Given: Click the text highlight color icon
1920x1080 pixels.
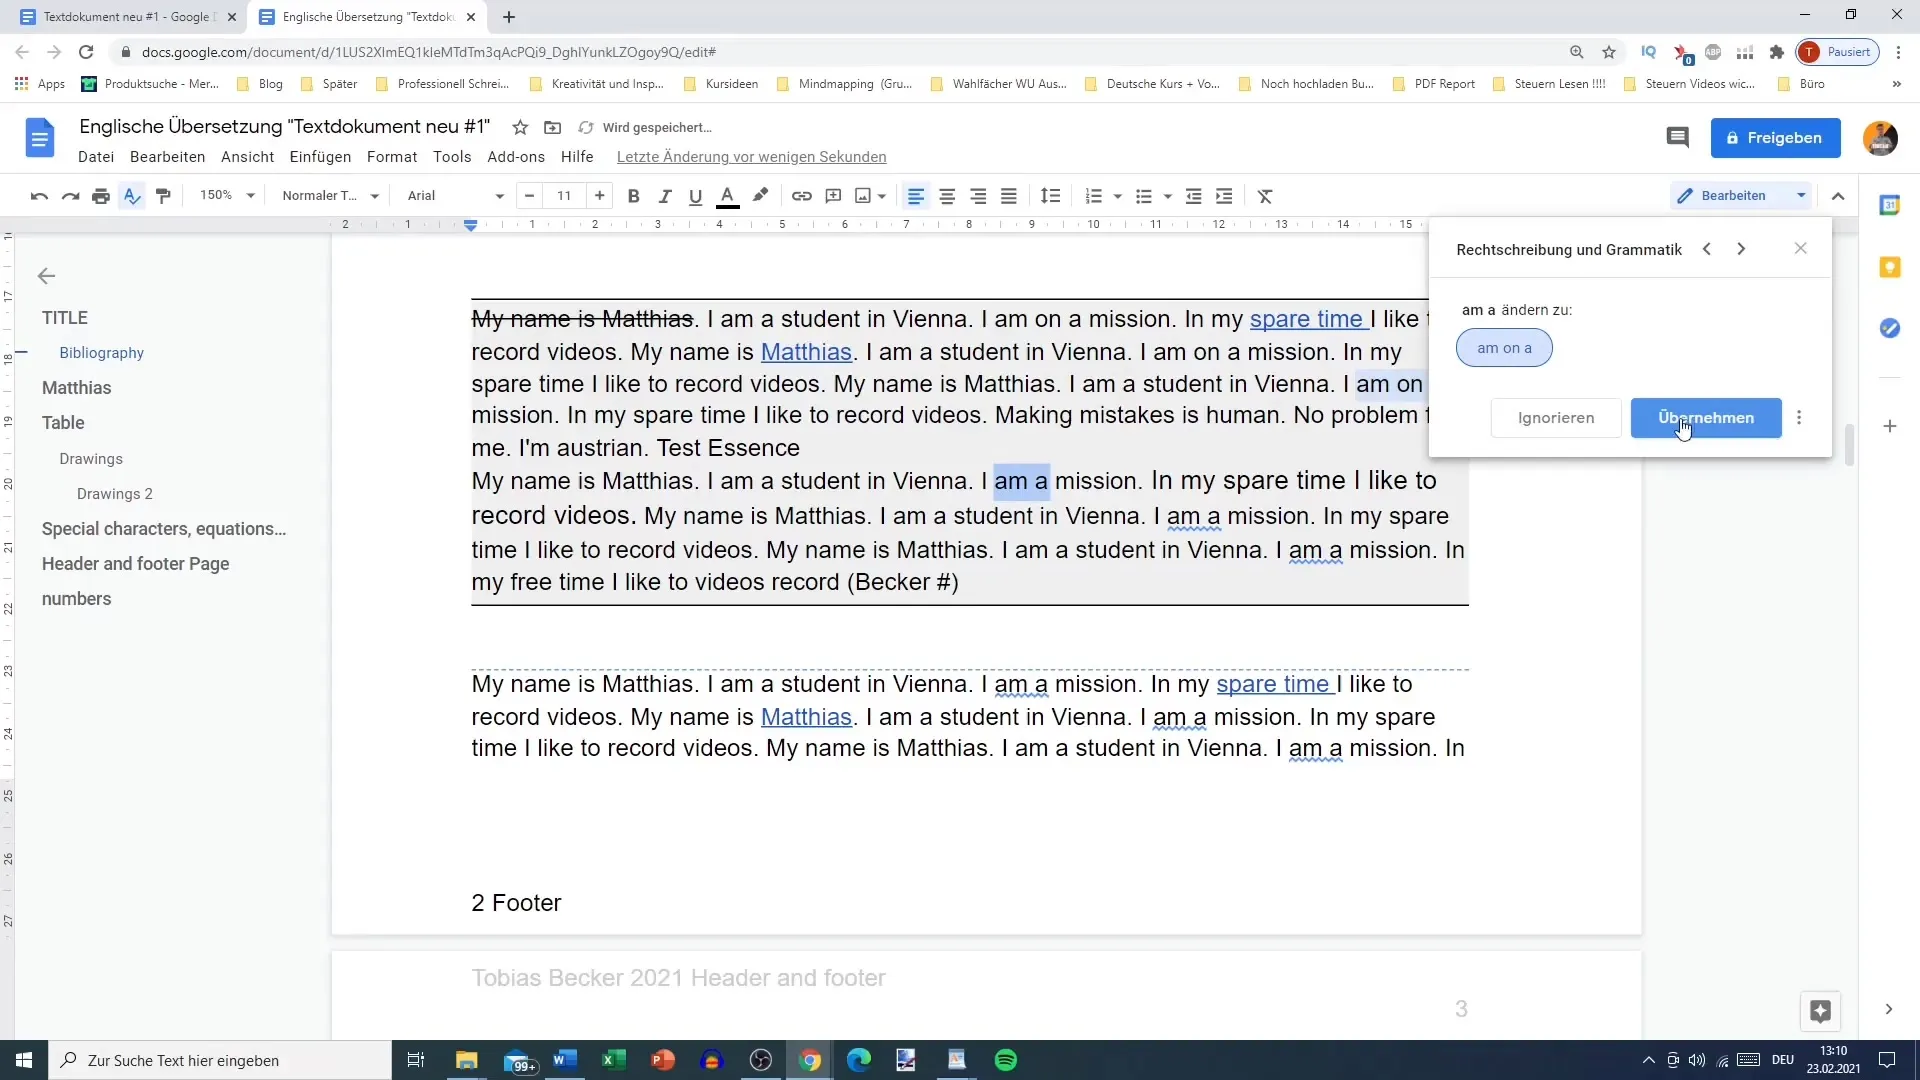Looking at the screenshot, I should pyautogui.click(x=761, y=195).
